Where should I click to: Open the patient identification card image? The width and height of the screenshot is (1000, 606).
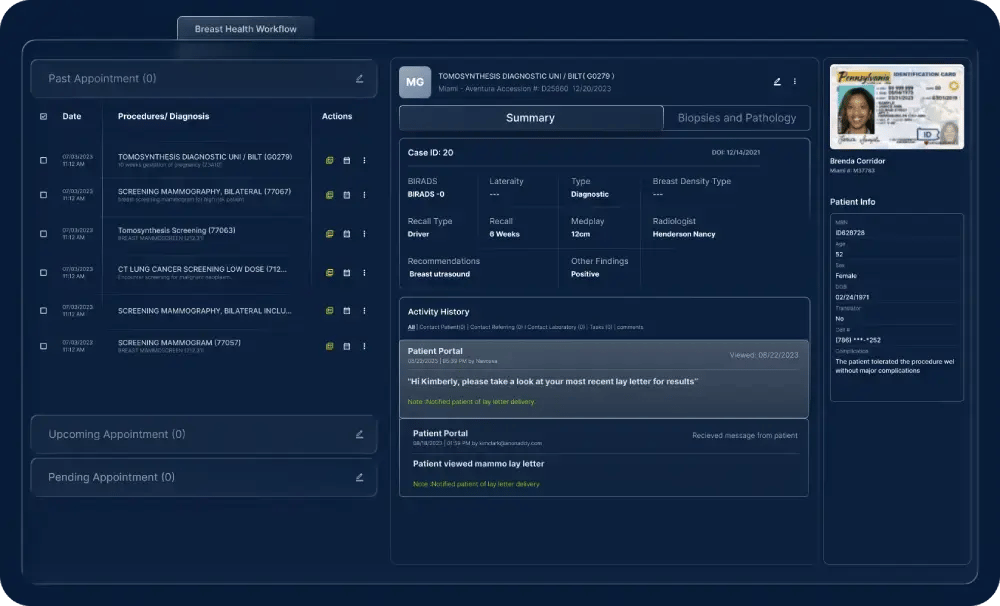pyautogui.click(x=896, y=107)
